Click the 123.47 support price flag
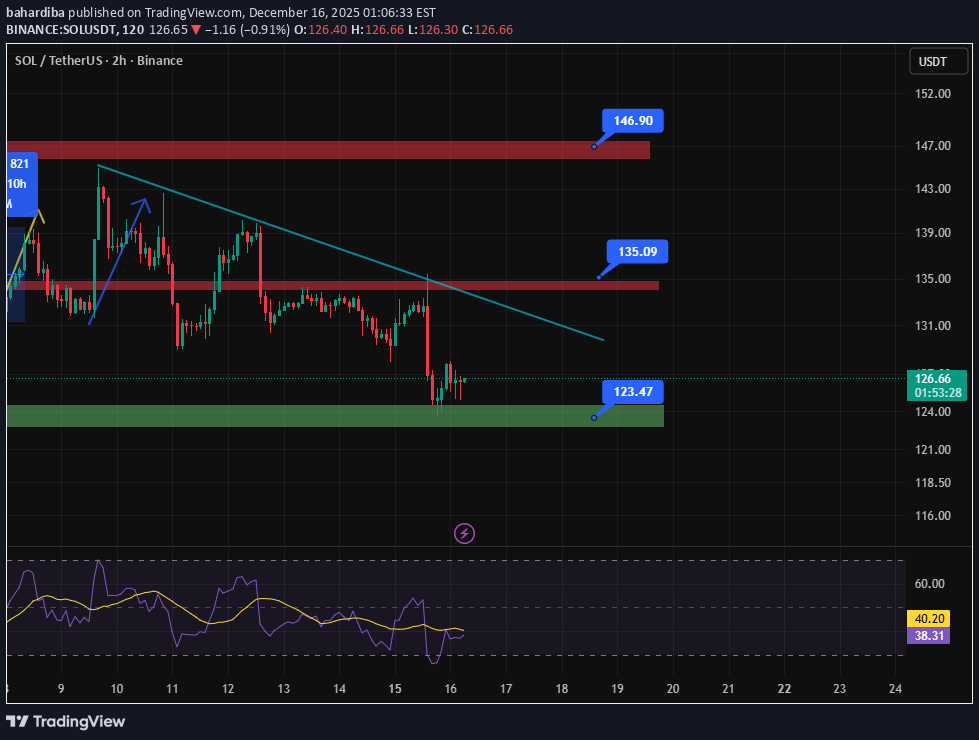Image resolution: width=979 pixels, height=740 pixels. pos(632,392)
